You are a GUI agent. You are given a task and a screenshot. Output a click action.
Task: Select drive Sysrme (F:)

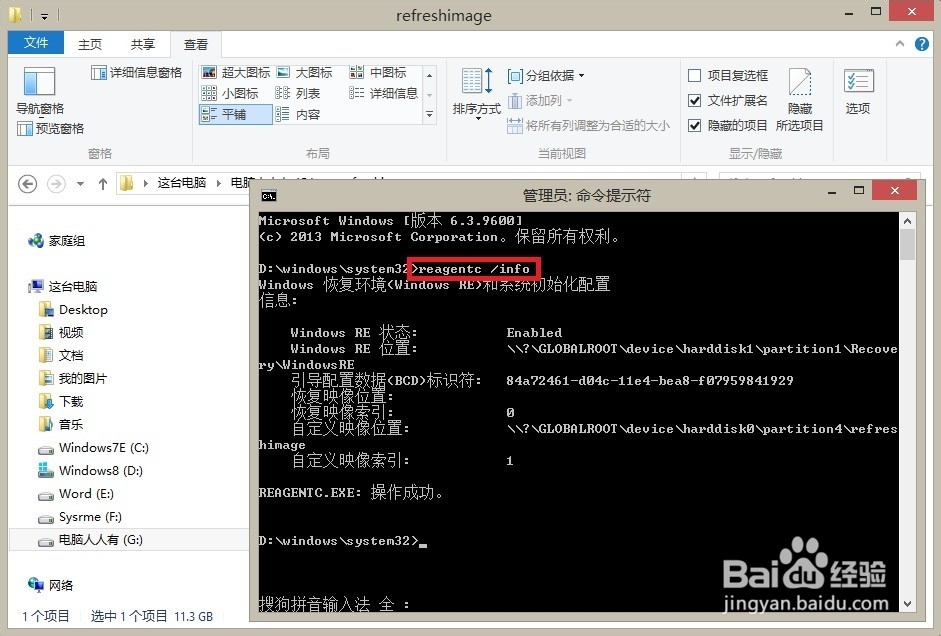(x=80, y=517)
